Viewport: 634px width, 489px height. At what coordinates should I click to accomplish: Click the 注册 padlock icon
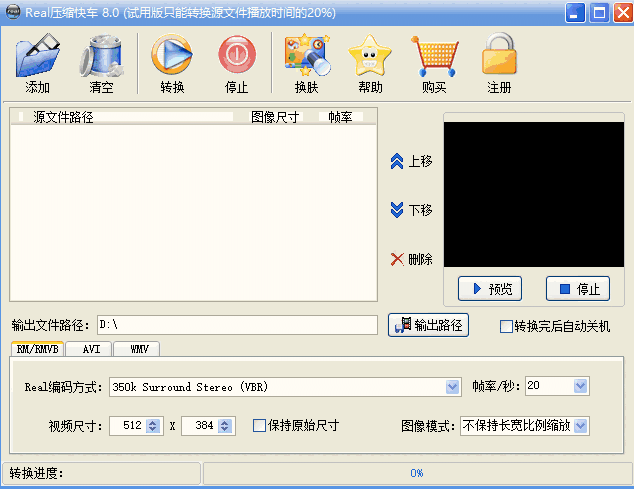pos(499,54)
